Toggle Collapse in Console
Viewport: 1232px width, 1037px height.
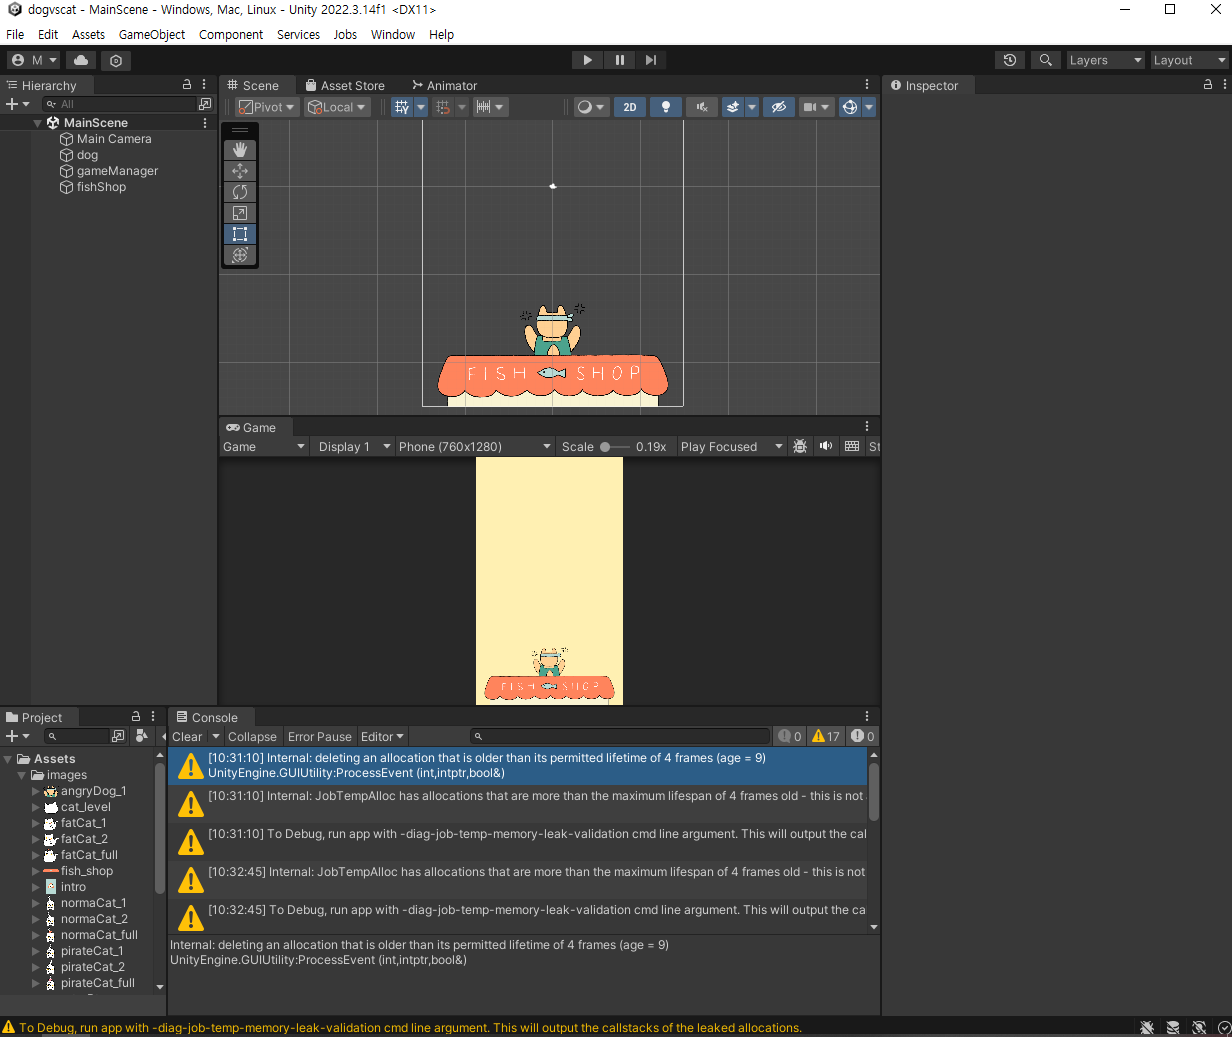(x=252, y=736)
